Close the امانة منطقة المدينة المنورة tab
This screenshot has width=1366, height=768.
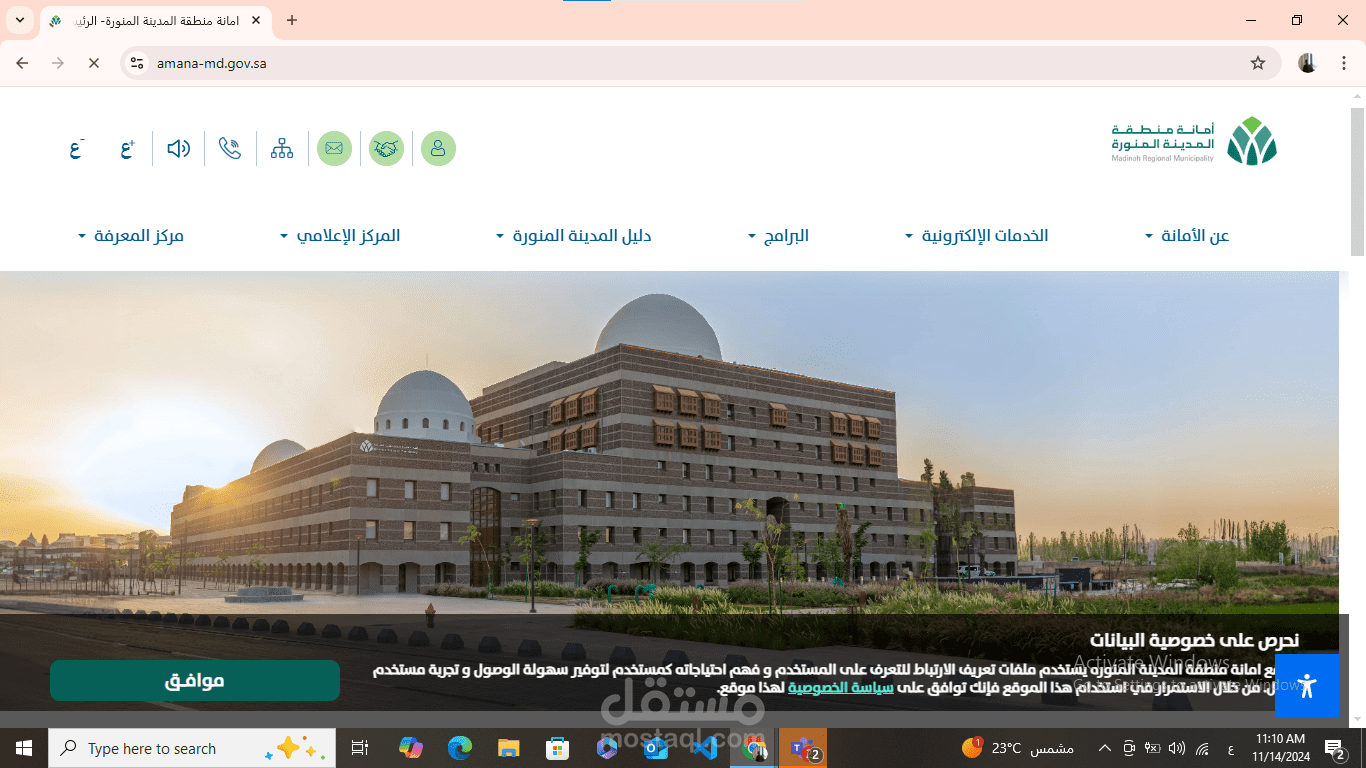pyautogui.click(x=256, y=20)
